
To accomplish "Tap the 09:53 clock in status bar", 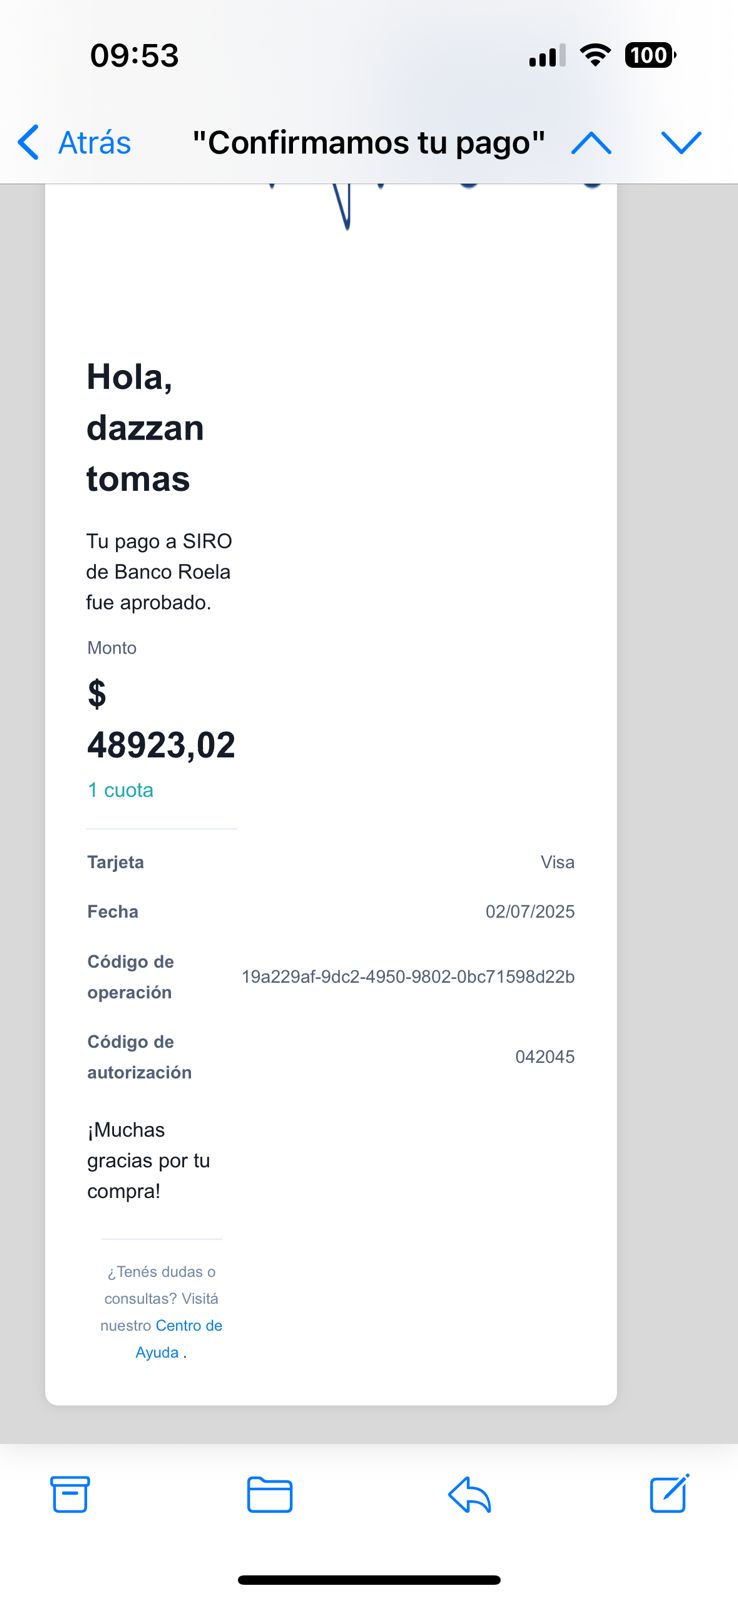I will point(134,55).
